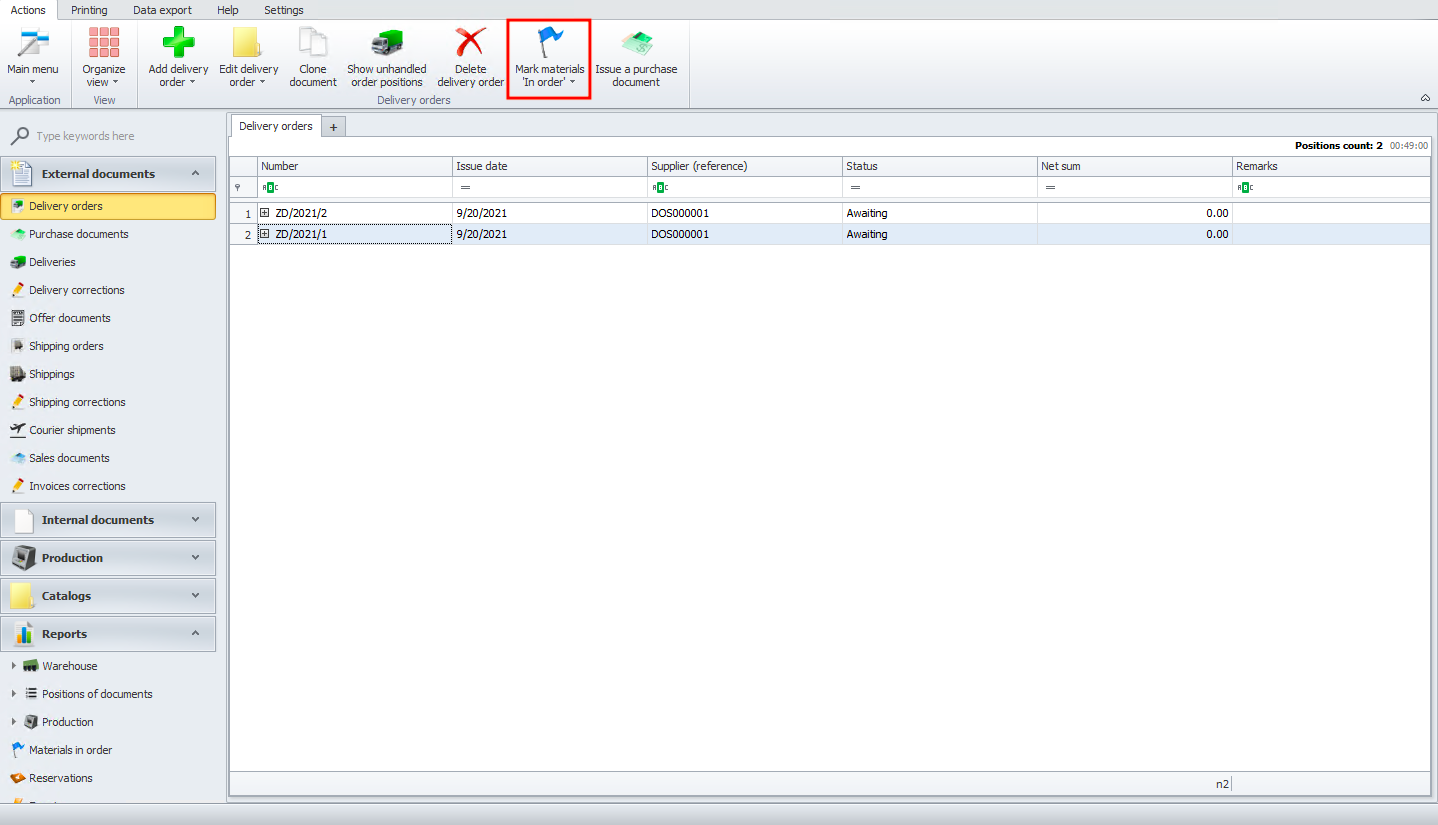1438x825 pixels.
Task: Open Delivery orders in sidebar
Action: click(x=108, y=206)
